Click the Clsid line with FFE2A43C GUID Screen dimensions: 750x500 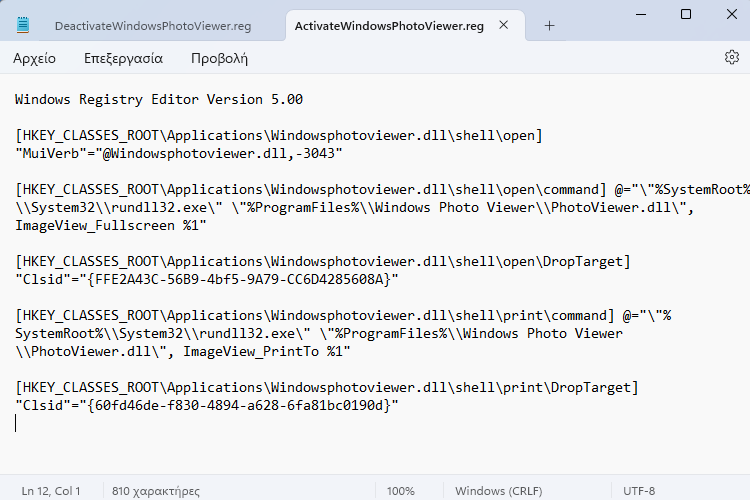207,279
